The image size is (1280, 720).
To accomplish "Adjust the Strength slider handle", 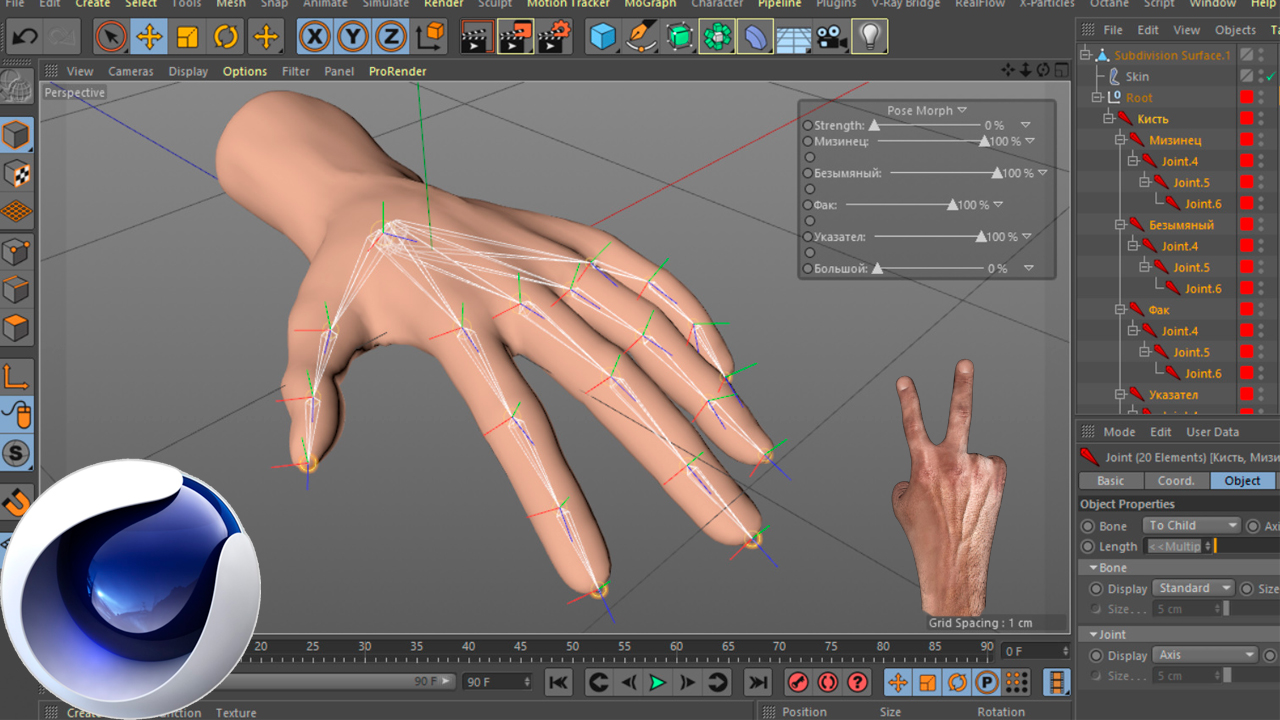I will click(x=874, y=125).
